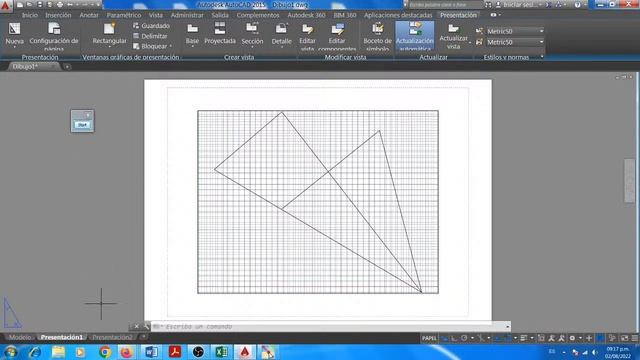
Task: Select the Sección view tool
Action: pyautogui.click(x=252, y=35)
